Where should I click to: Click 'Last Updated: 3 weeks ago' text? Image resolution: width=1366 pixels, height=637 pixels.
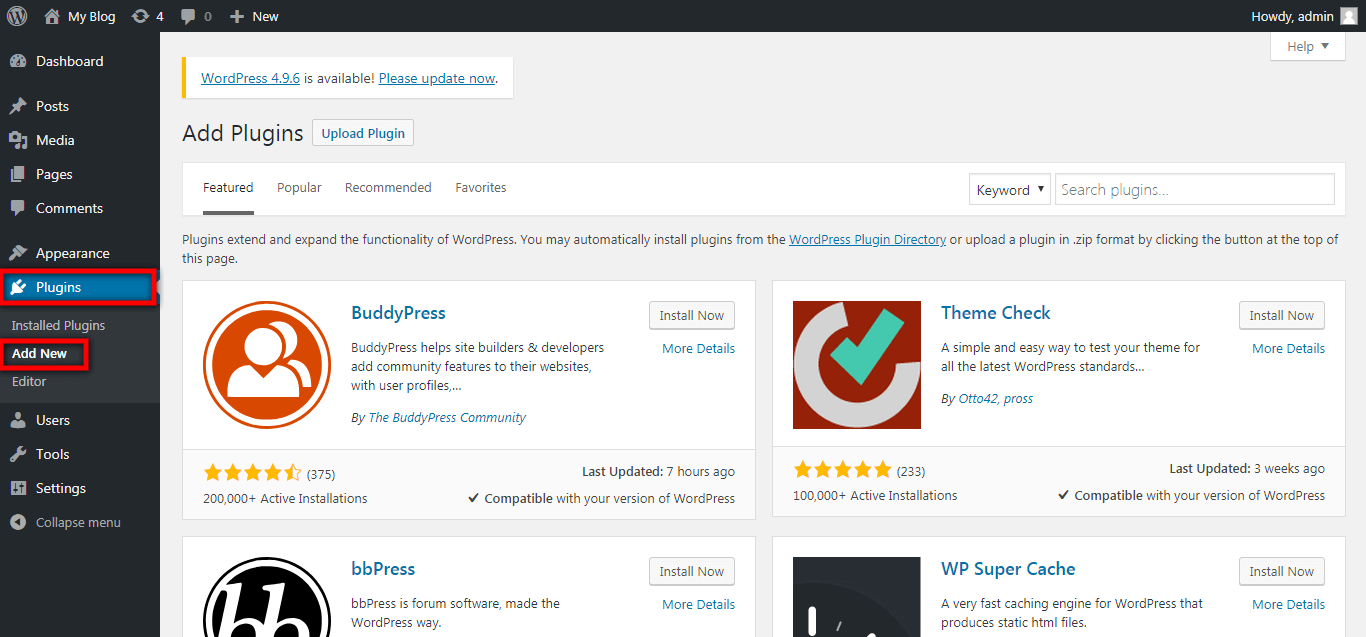(1247, 468)
